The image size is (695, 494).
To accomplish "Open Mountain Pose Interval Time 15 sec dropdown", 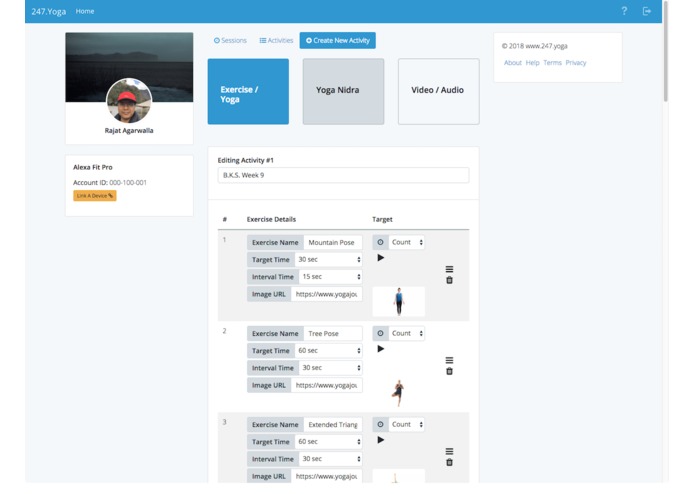I will pyautogui.click(x=331, y=277).
